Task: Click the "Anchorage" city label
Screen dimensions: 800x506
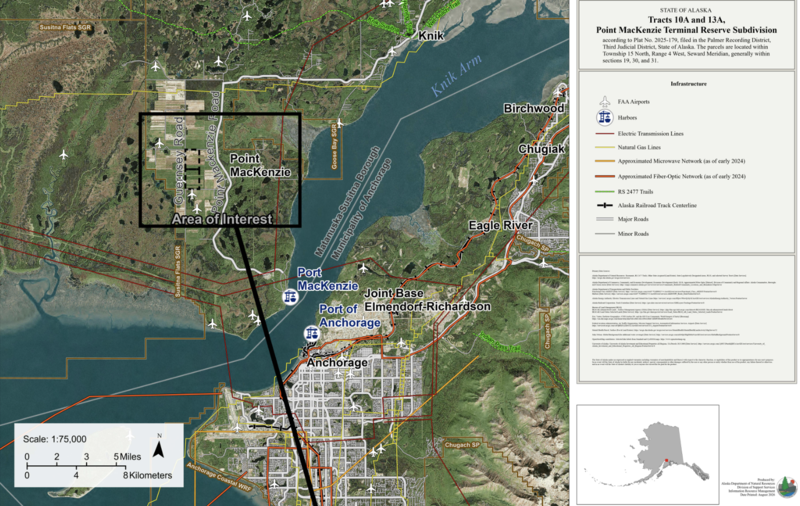Action: (337, 363)
